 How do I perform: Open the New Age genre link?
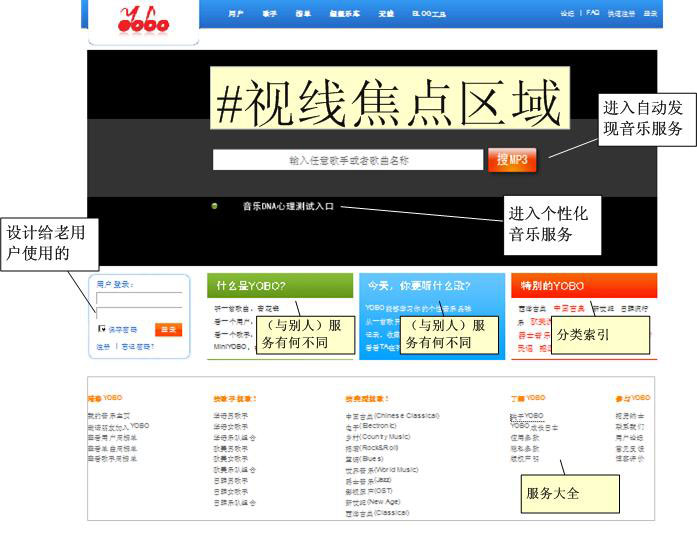click(373, 502)
